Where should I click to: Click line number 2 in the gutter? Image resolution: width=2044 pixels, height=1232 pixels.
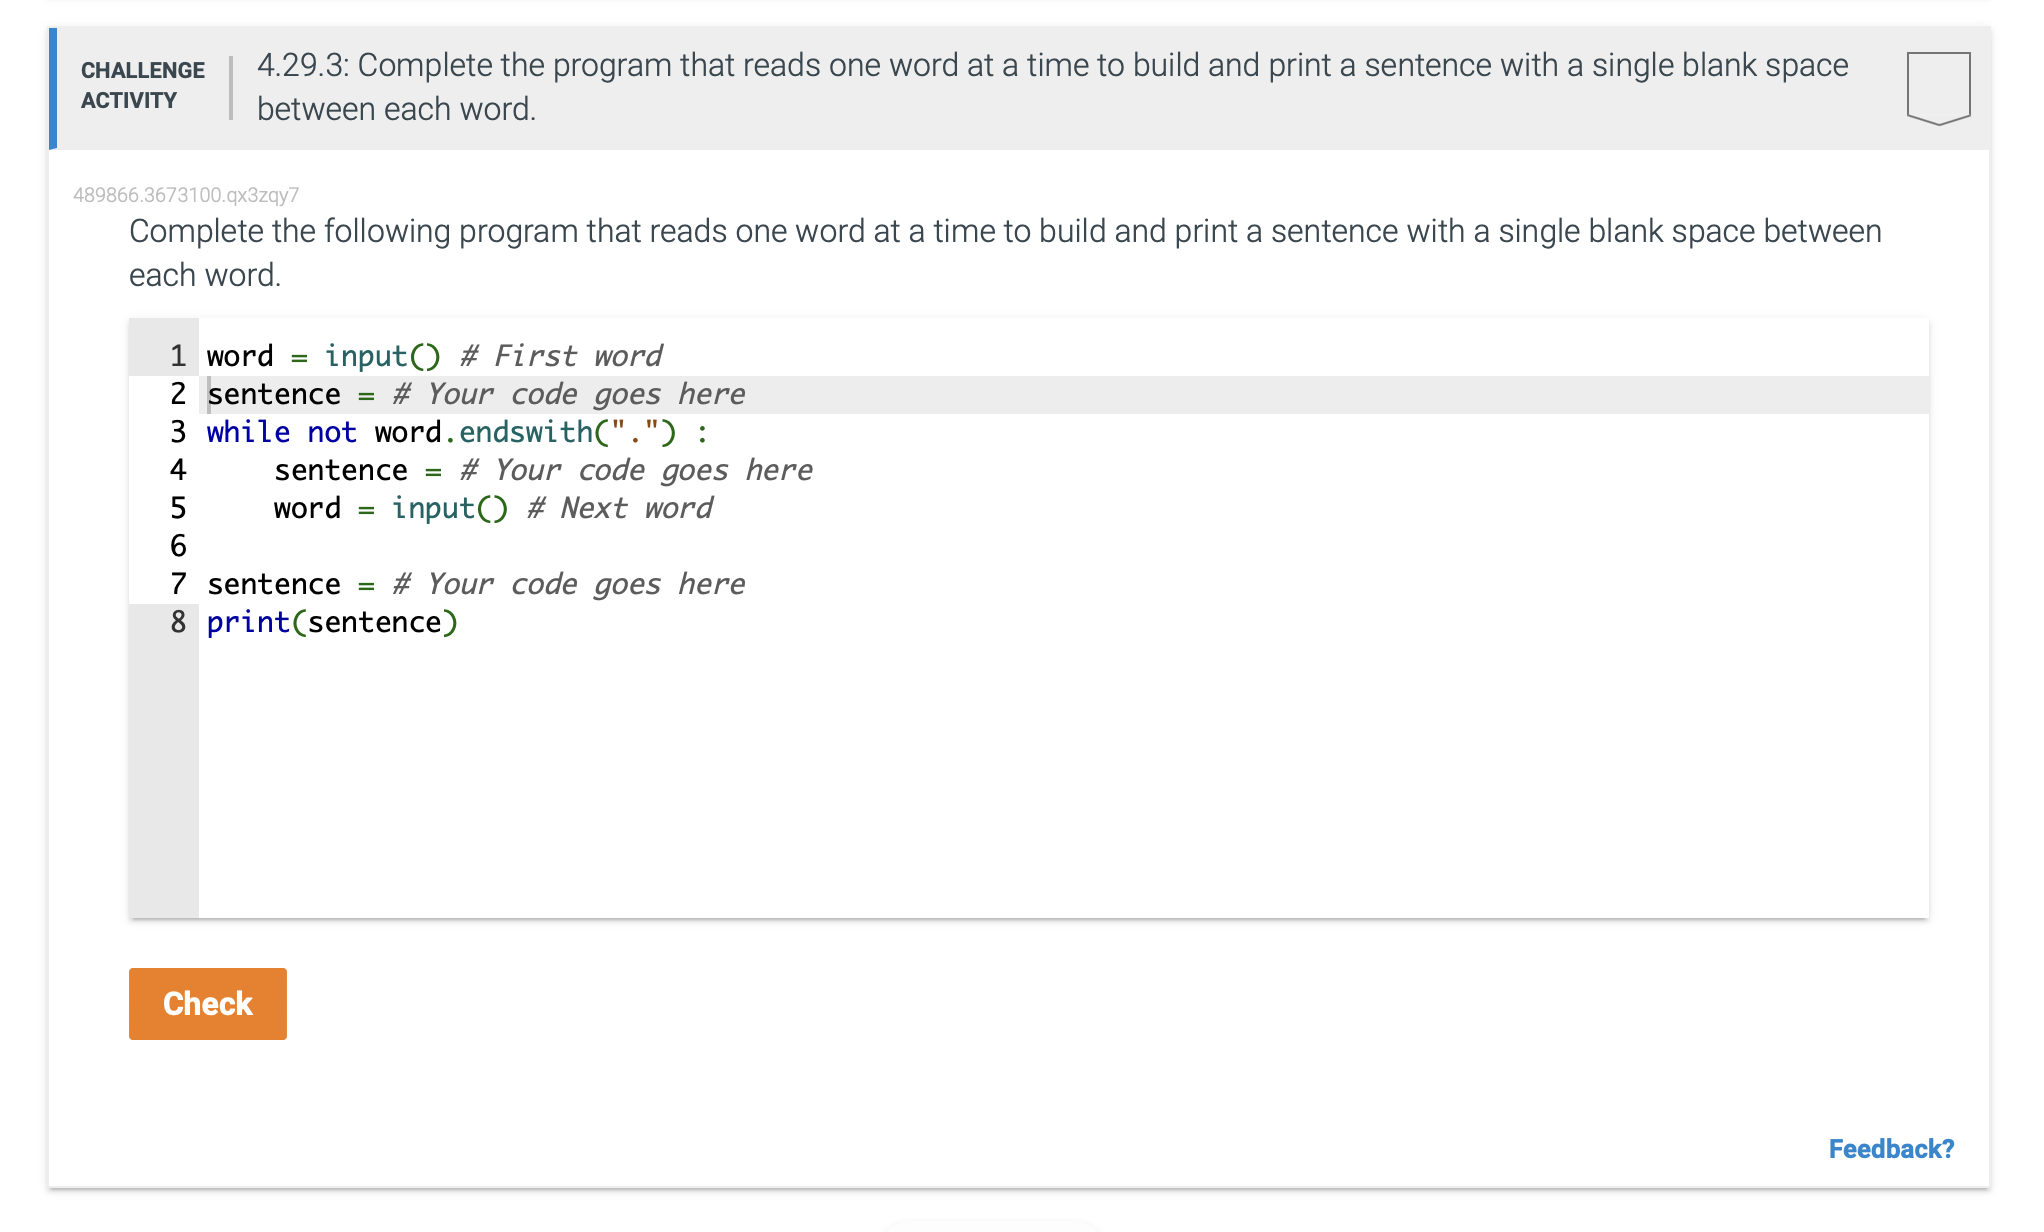click(x=177, y=393)
